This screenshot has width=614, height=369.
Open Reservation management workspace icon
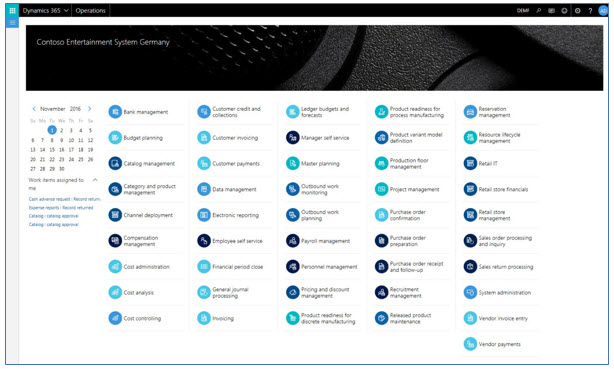coord(470,112)
